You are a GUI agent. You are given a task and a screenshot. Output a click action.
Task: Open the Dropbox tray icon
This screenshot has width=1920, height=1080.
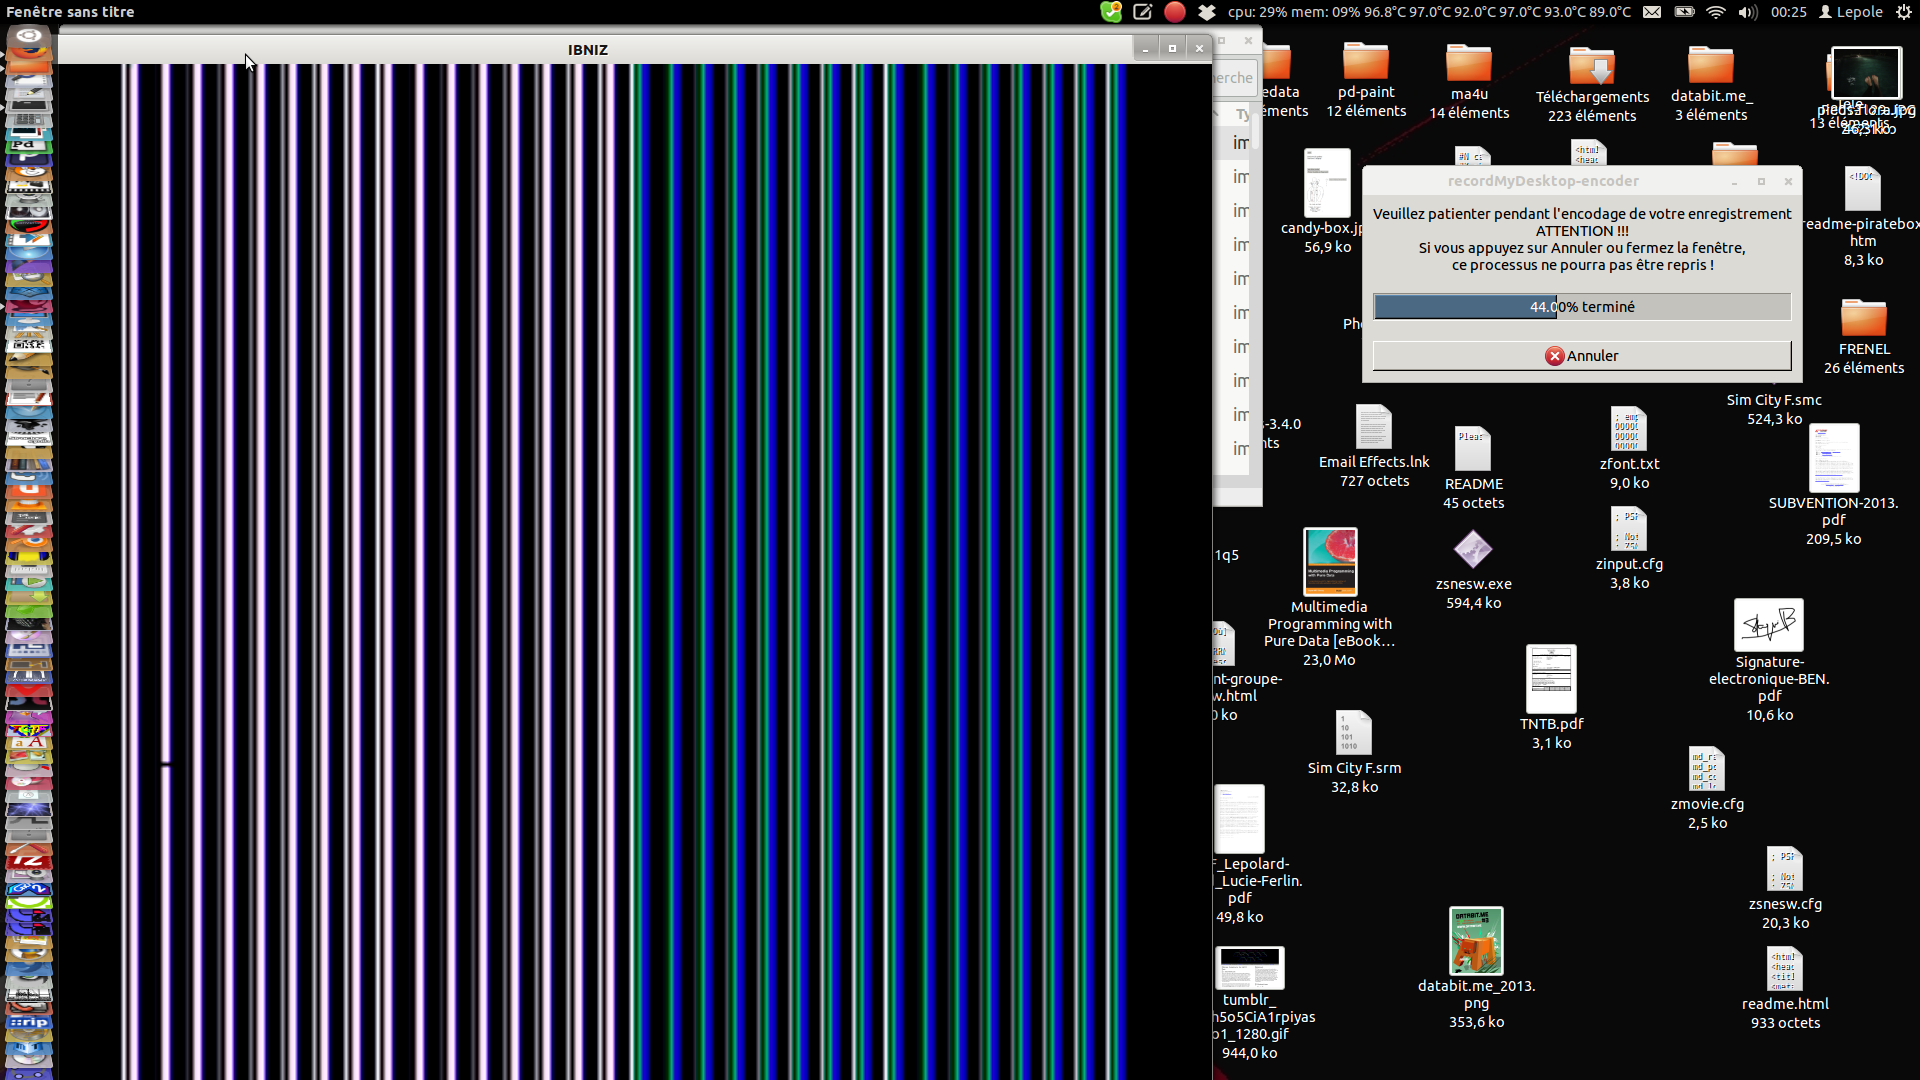point(1207,12)
